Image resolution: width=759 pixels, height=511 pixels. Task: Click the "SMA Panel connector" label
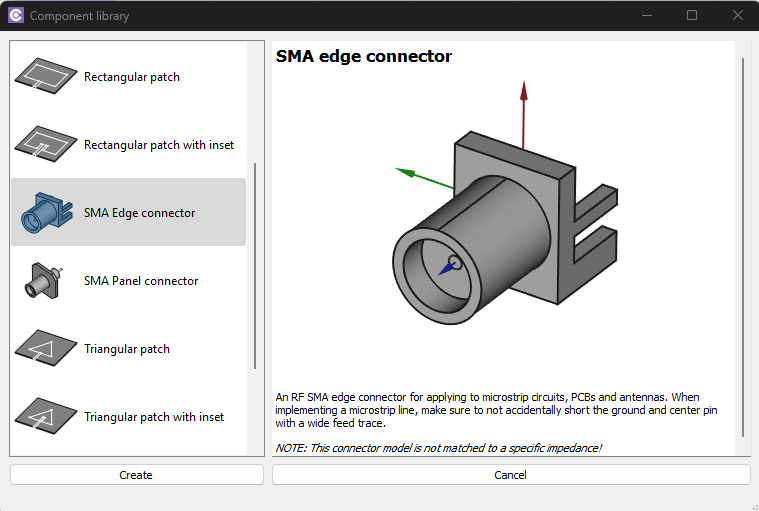(x=141, y=281)
